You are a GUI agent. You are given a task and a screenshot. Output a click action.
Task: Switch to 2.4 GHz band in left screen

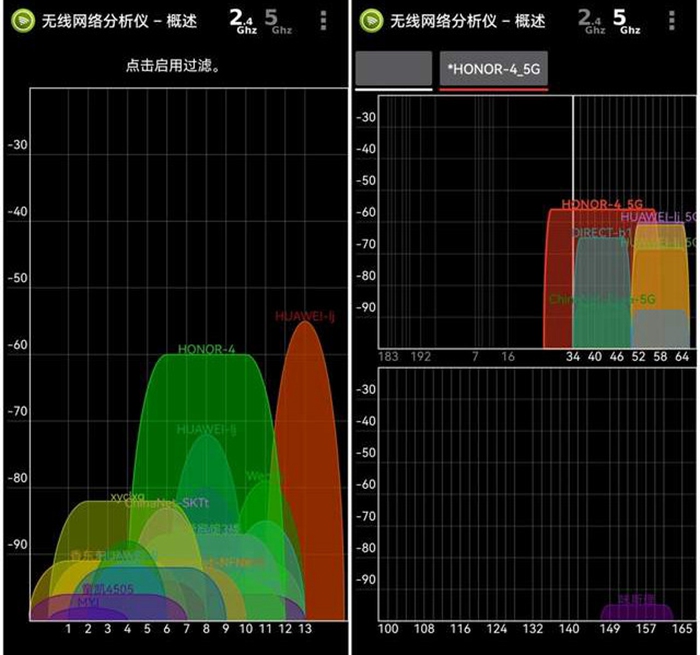[x=243, y=21]
